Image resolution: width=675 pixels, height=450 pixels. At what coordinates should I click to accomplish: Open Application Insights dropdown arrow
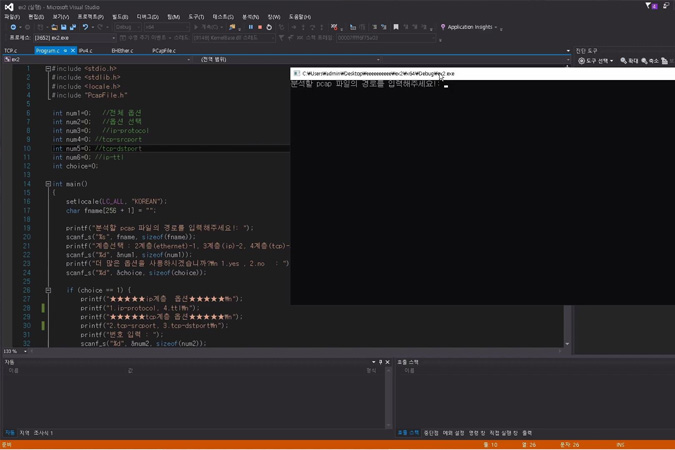(x=495, y=27)
